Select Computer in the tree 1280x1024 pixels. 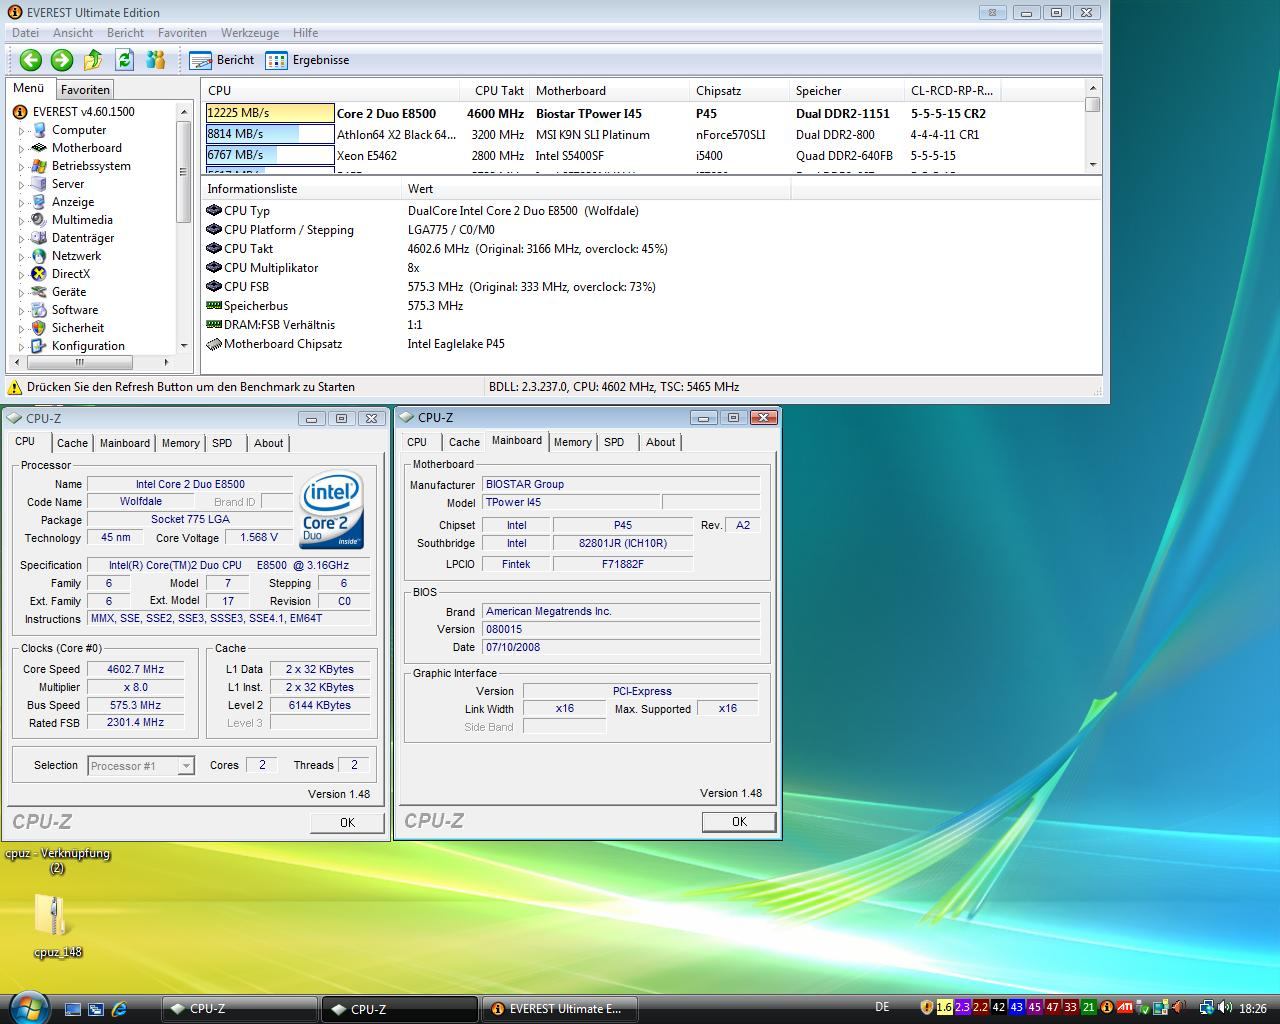(79, 130)
